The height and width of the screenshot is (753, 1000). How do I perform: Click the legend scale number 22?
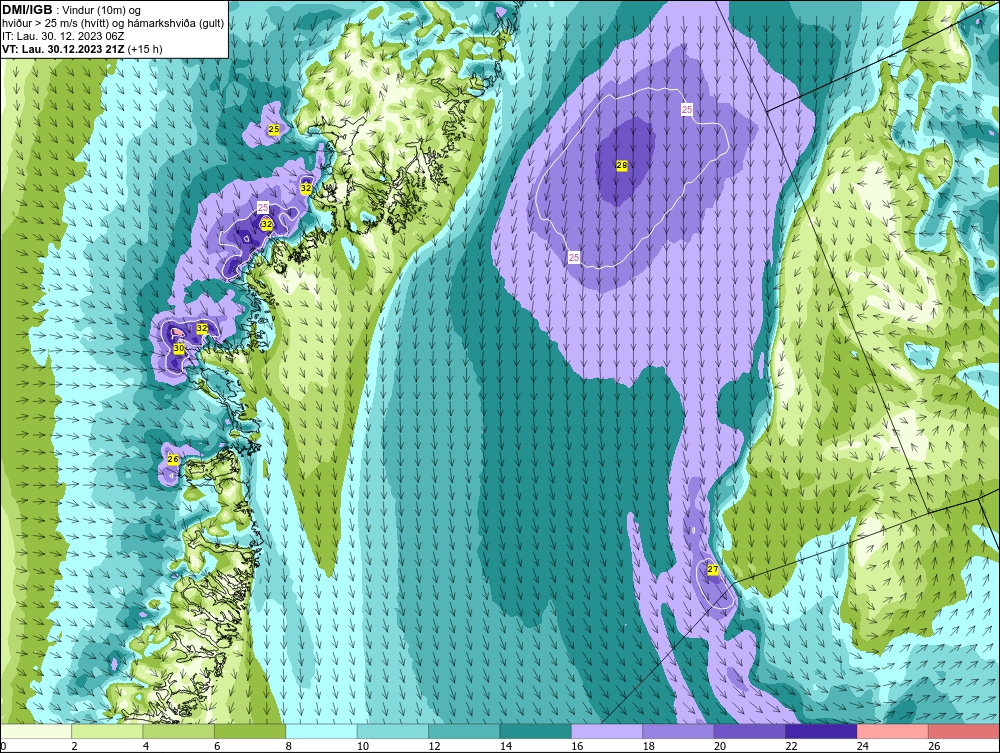(x=791, y=746)
